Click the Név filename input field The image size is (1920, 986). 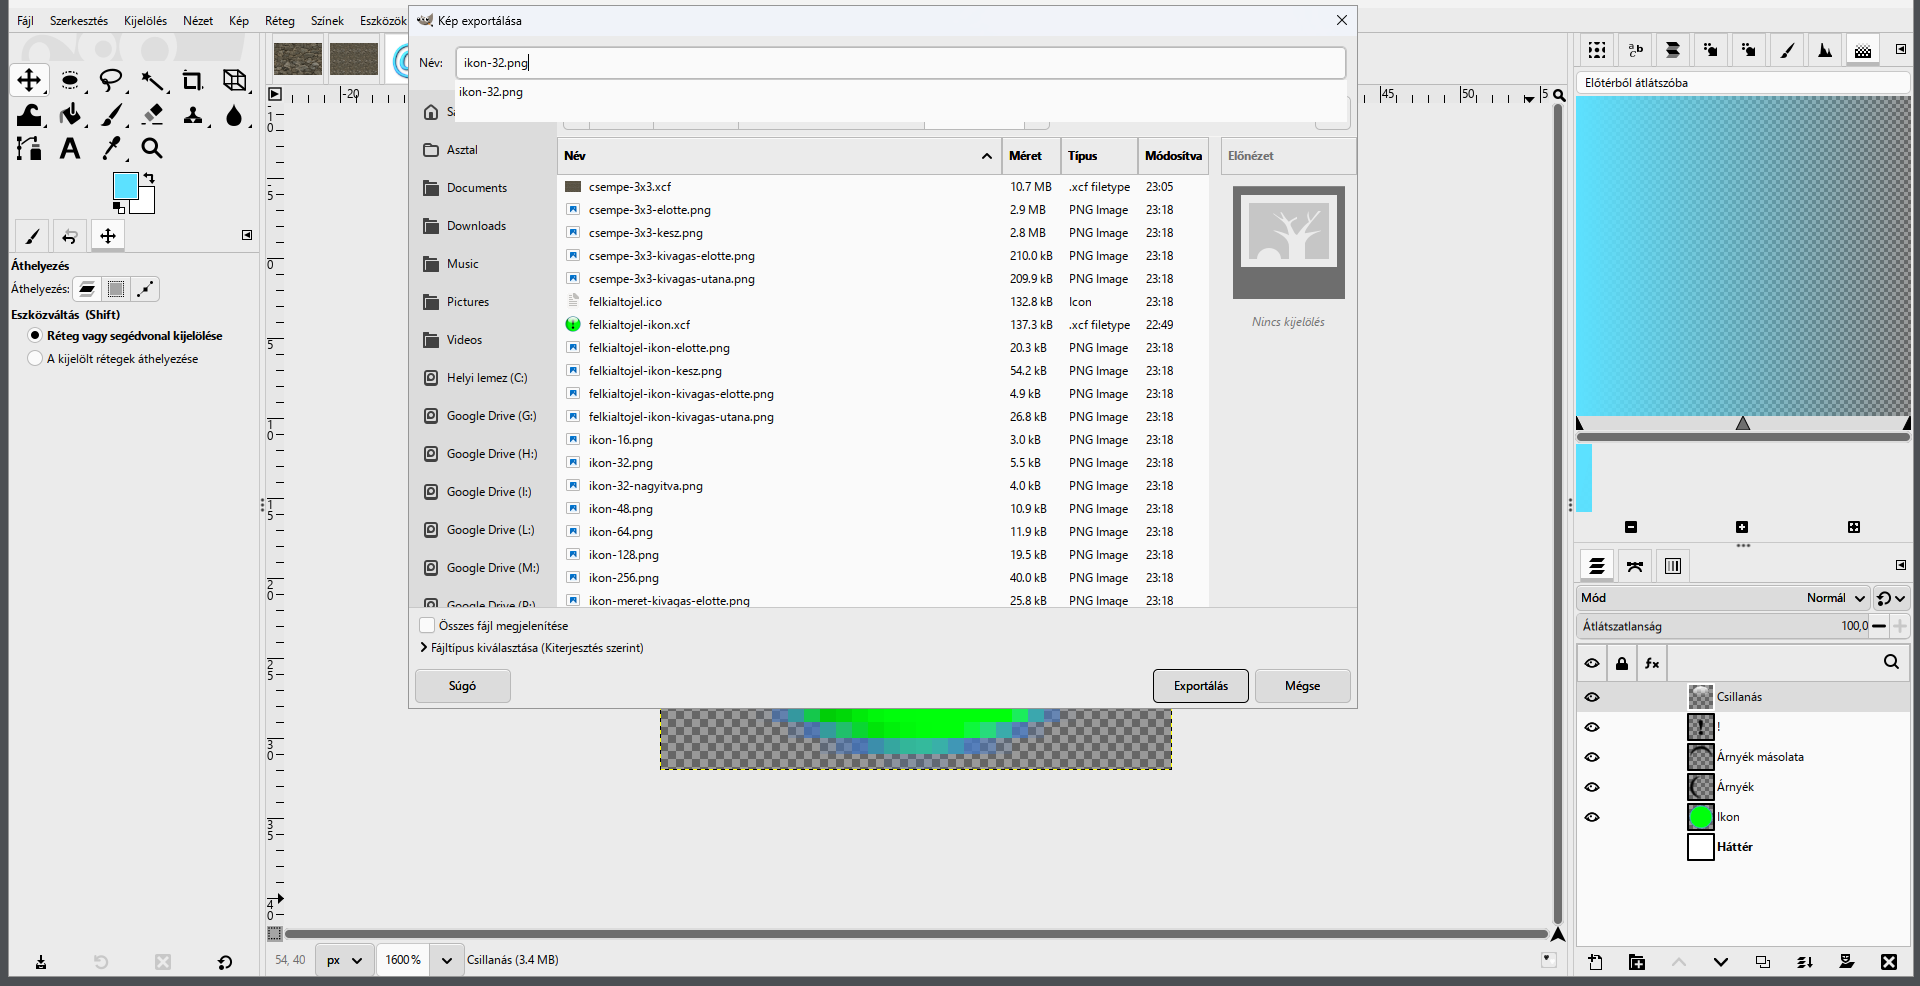coord(900,63)
